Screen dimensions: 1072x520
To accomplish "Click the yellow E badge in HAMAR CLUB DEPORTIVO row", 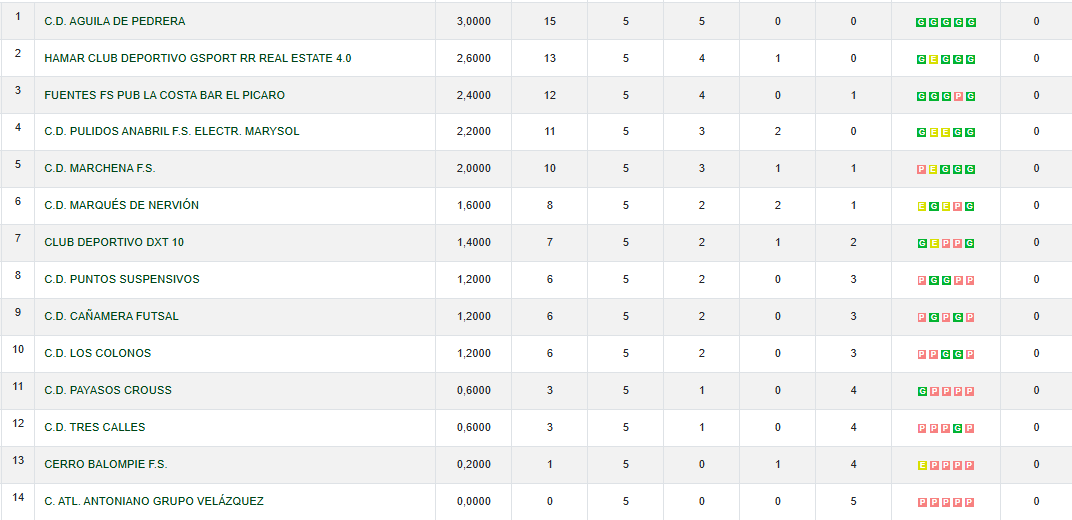I will 933,59.
